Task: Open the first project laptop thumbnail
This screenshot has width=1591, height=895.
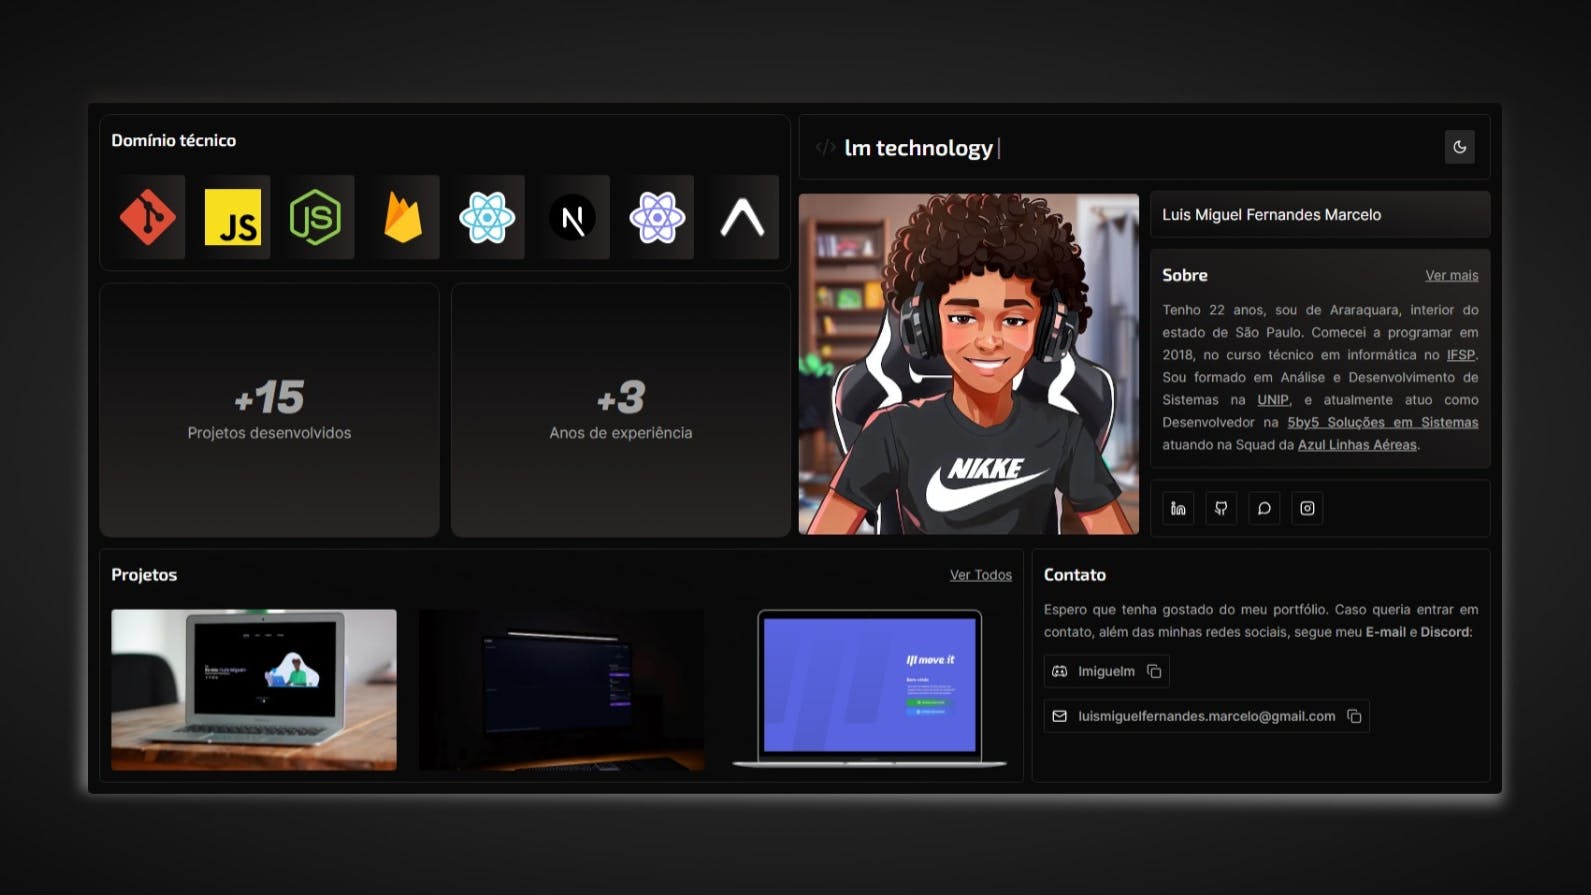Action: [x=254, y=689]
